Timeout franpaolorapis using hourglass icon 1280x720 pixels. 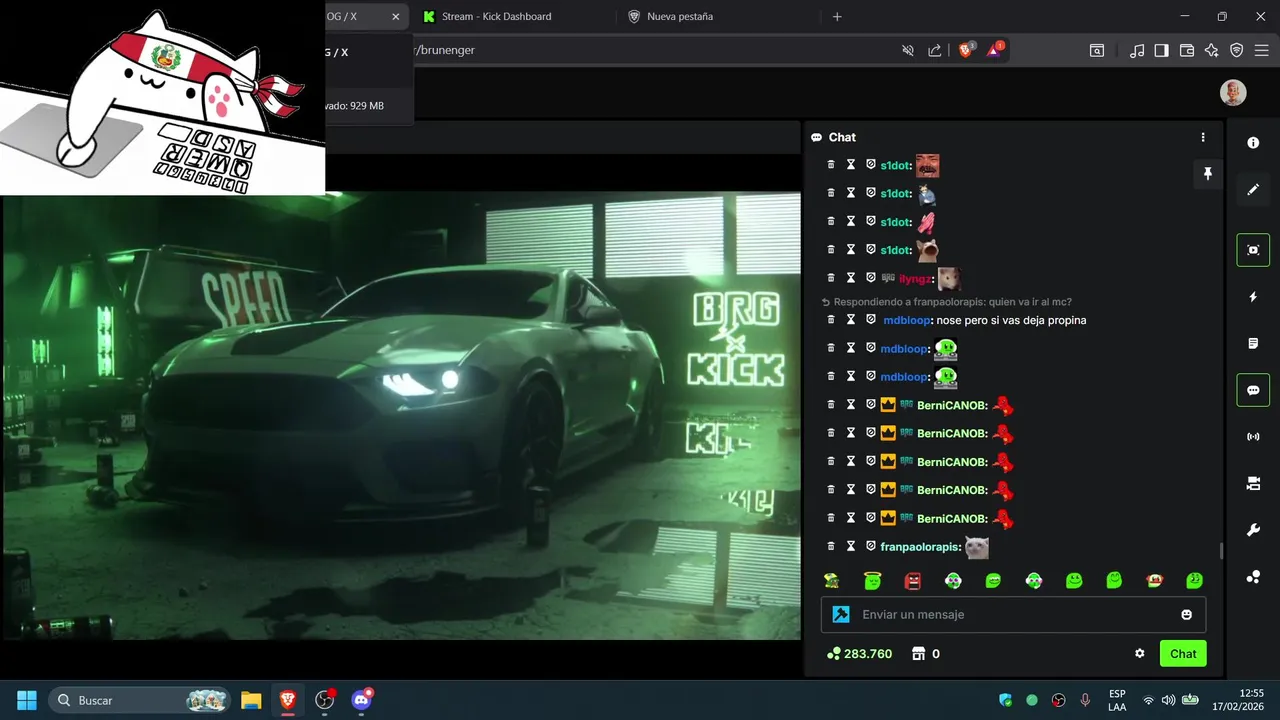click(x=851, y=546)
